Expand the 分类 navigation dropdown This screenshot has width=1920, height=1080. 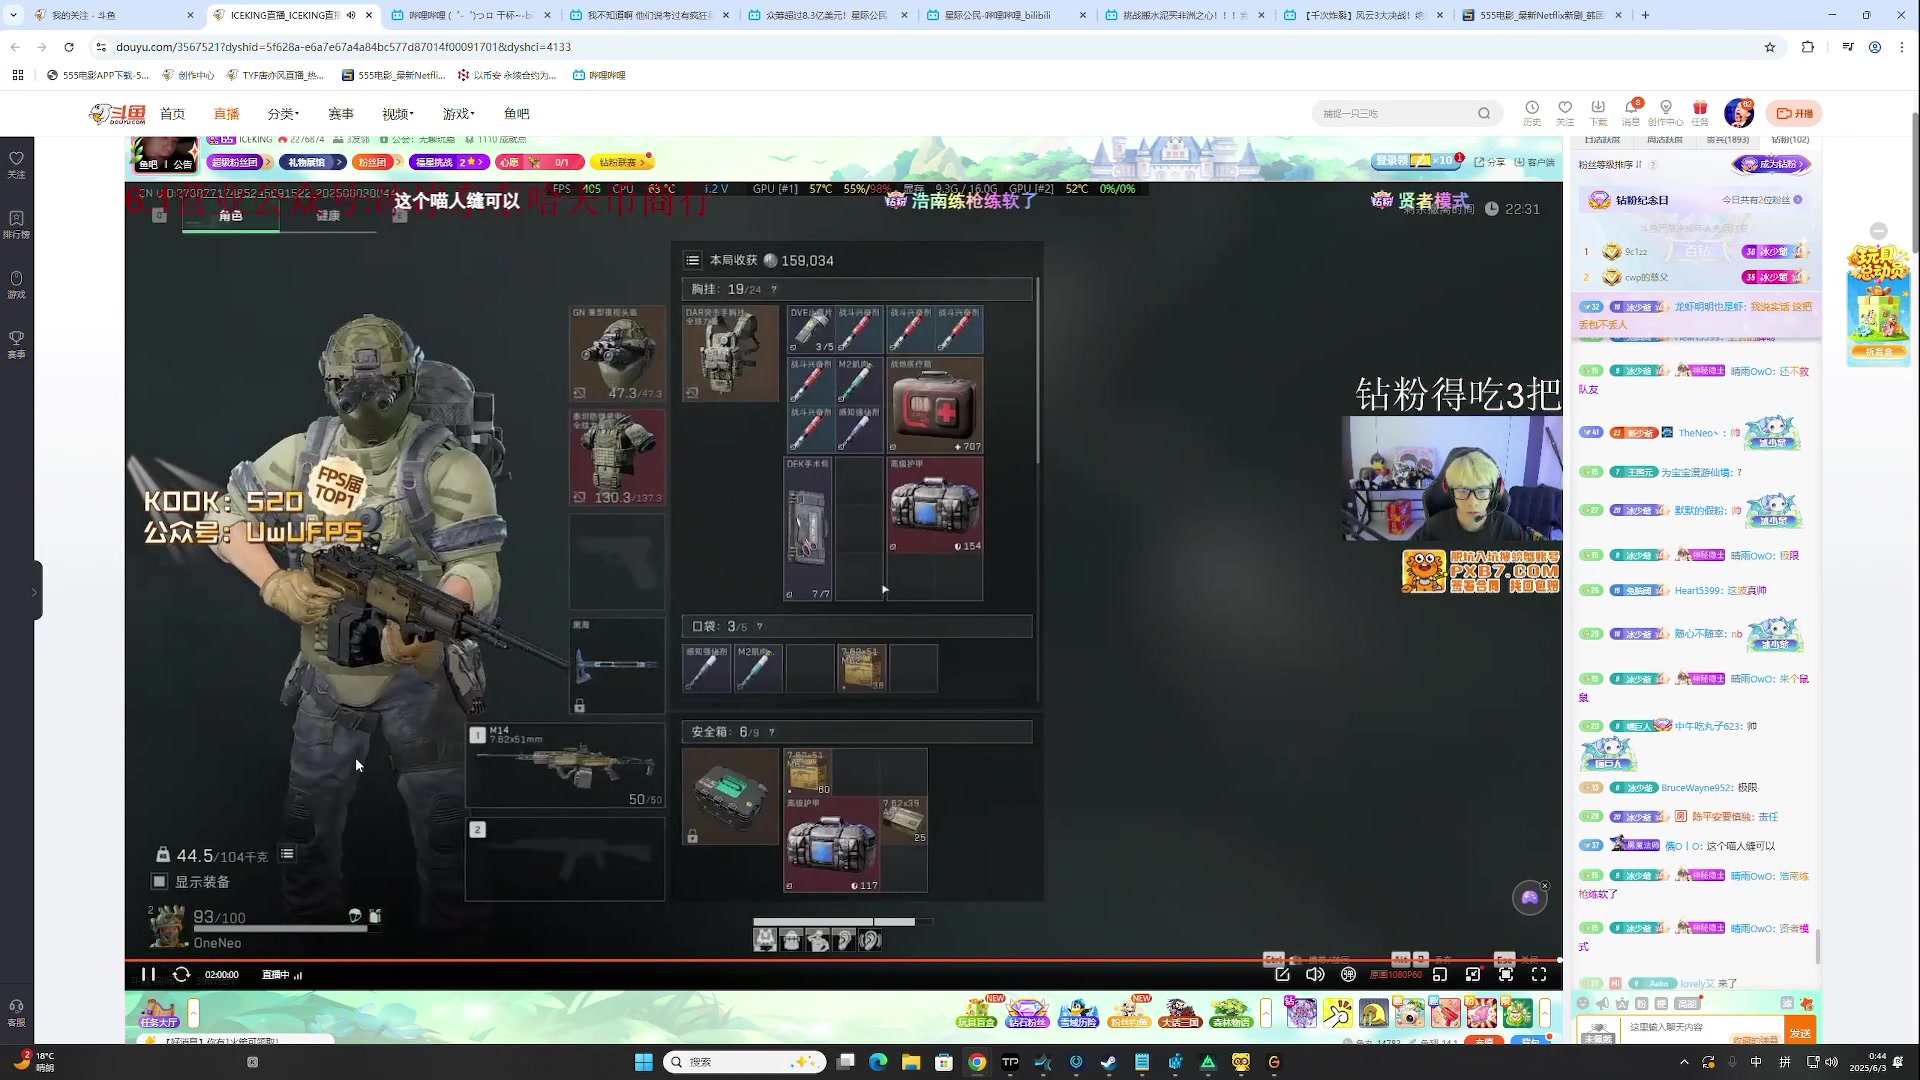283,114
